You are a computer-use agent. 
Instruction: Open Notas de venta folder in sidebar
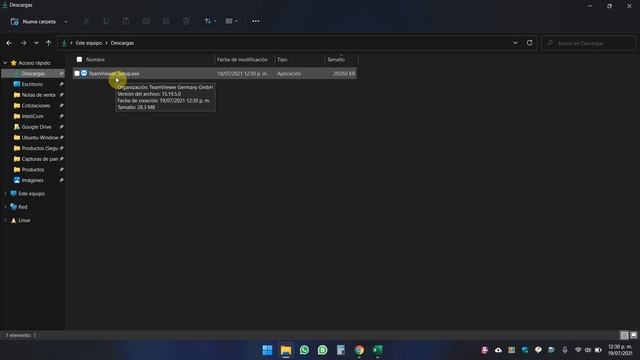pyautogui.click(x=38, y=95)
